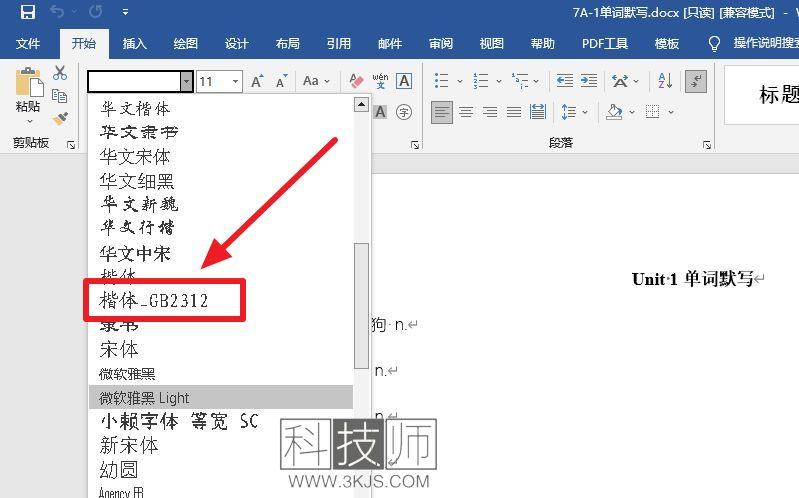This screenshot has height=498, width=799.
Task: Click the Format Painter brush icon
Action: tap(60, 118)
